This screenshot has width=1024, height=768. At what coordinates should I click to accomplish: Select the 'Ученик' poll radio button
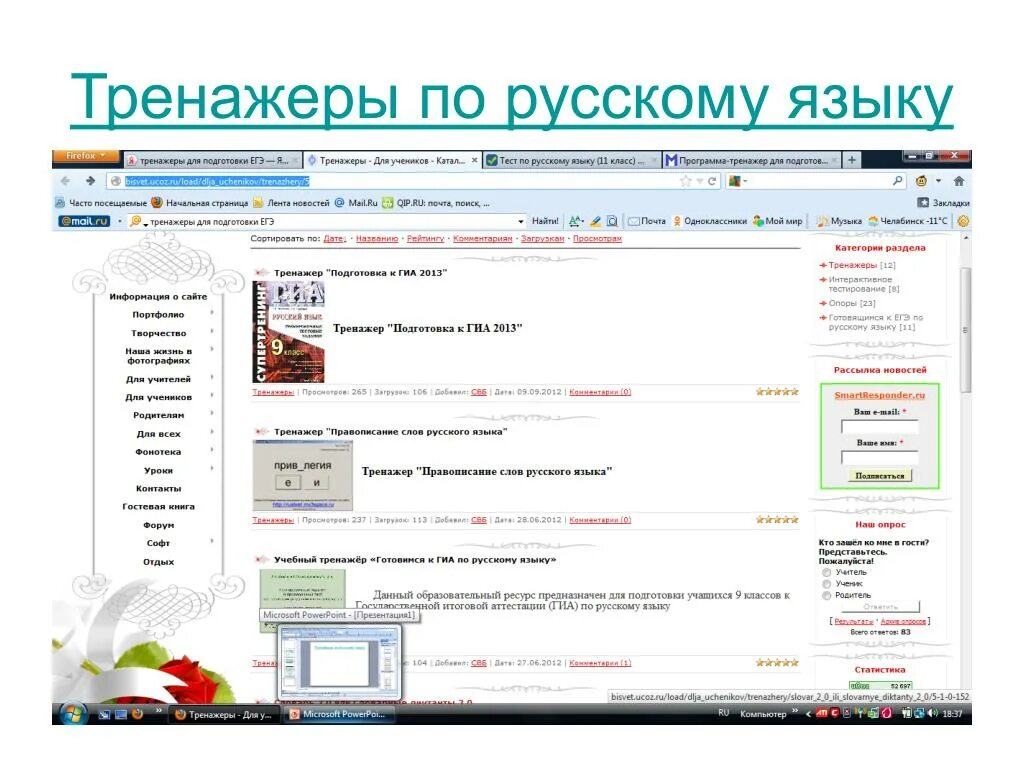pos(826,584)
